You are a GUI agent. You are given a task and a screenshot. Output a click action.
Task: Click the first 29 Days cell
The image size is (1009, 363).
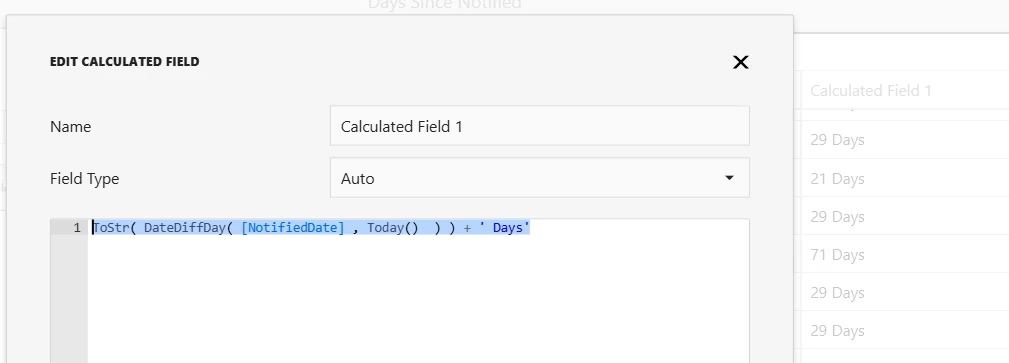click(x=837, y=140)
